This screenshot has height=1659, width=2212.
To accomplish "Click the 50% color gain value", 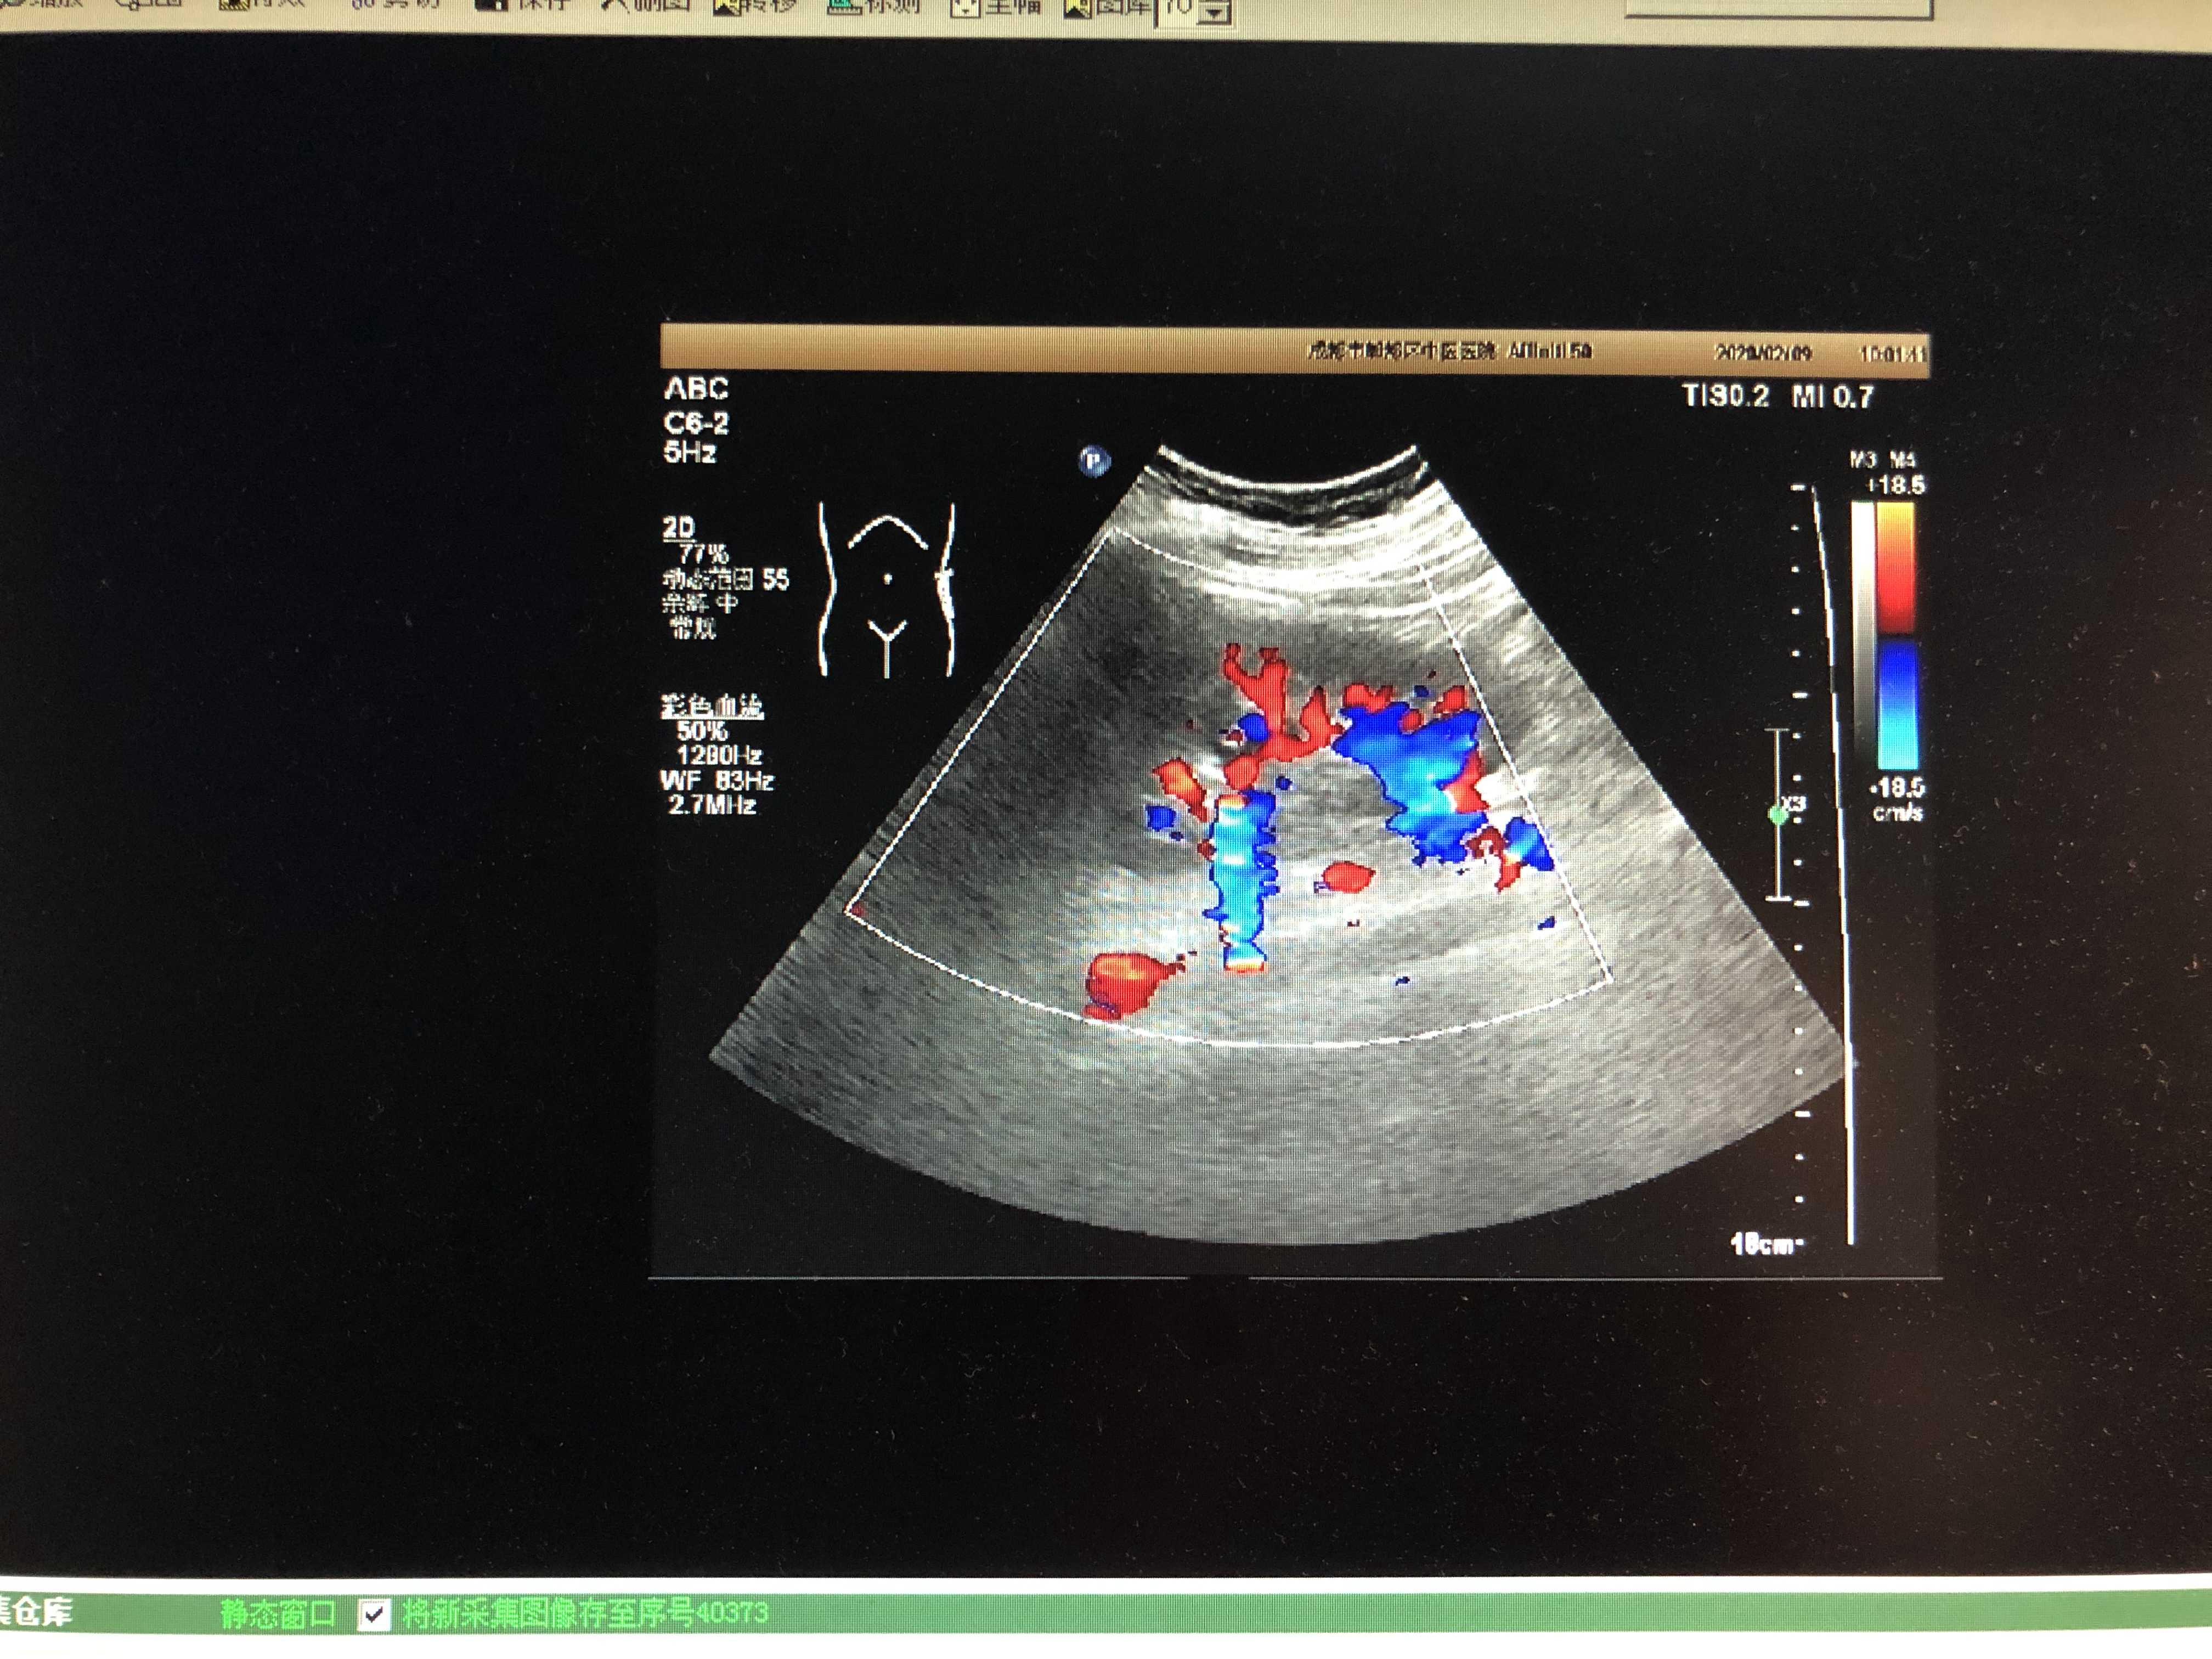I will point(702,731).
